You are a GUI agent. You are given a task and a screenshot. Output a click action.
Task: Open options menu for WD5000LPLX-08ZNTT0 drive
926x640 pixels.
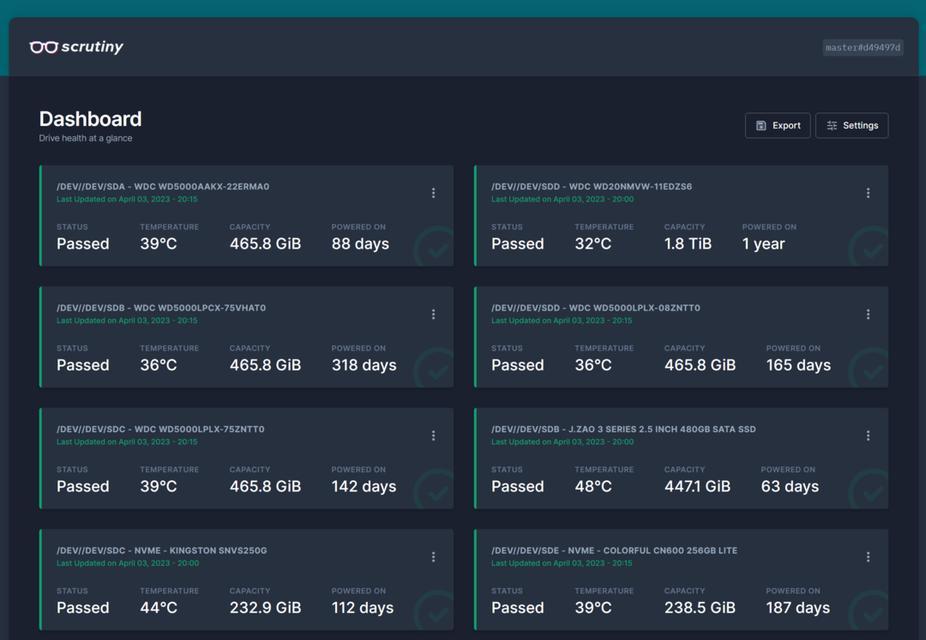click(x=868, y=314)
